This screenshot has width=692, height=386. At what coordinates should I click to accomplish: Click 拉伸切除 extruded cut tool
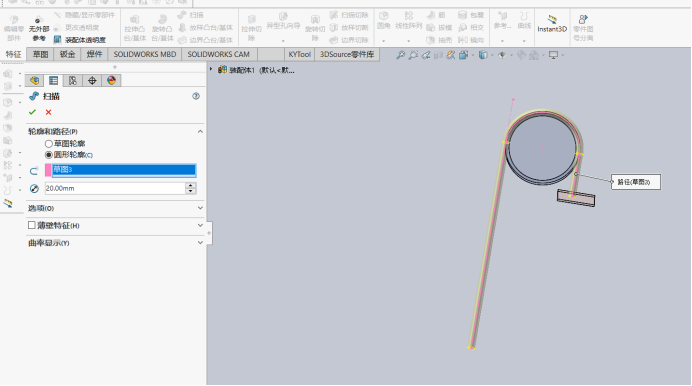(252, 28)
